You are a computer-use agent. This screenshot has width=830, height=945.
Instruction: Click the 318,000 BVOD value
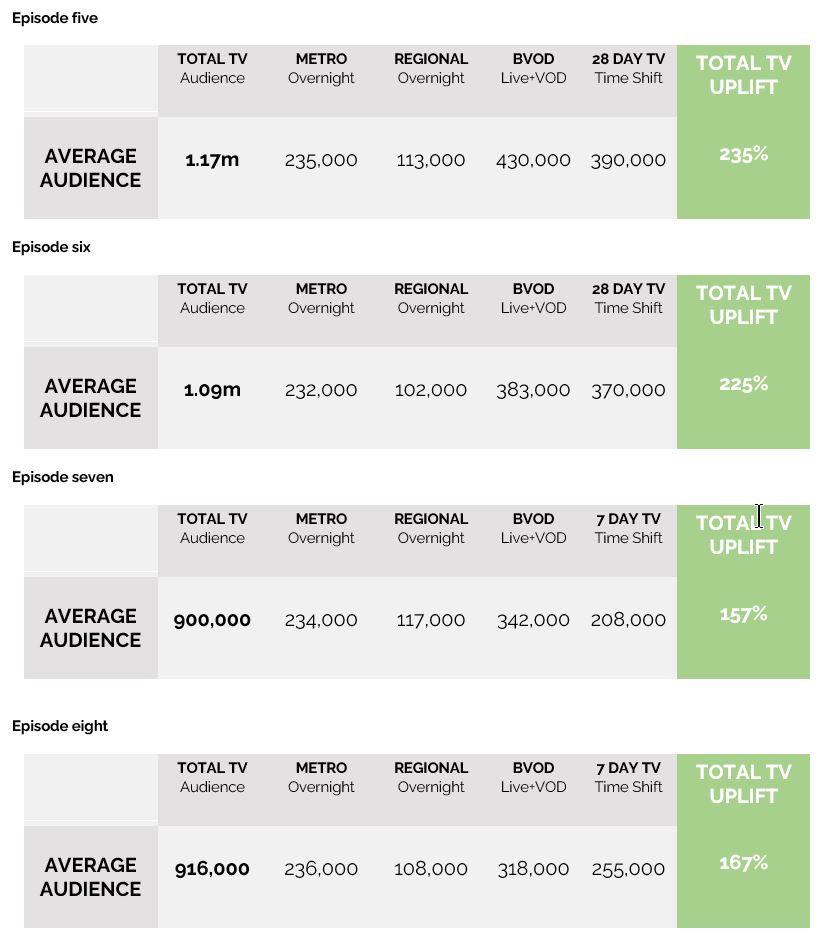tap(533, 869)
